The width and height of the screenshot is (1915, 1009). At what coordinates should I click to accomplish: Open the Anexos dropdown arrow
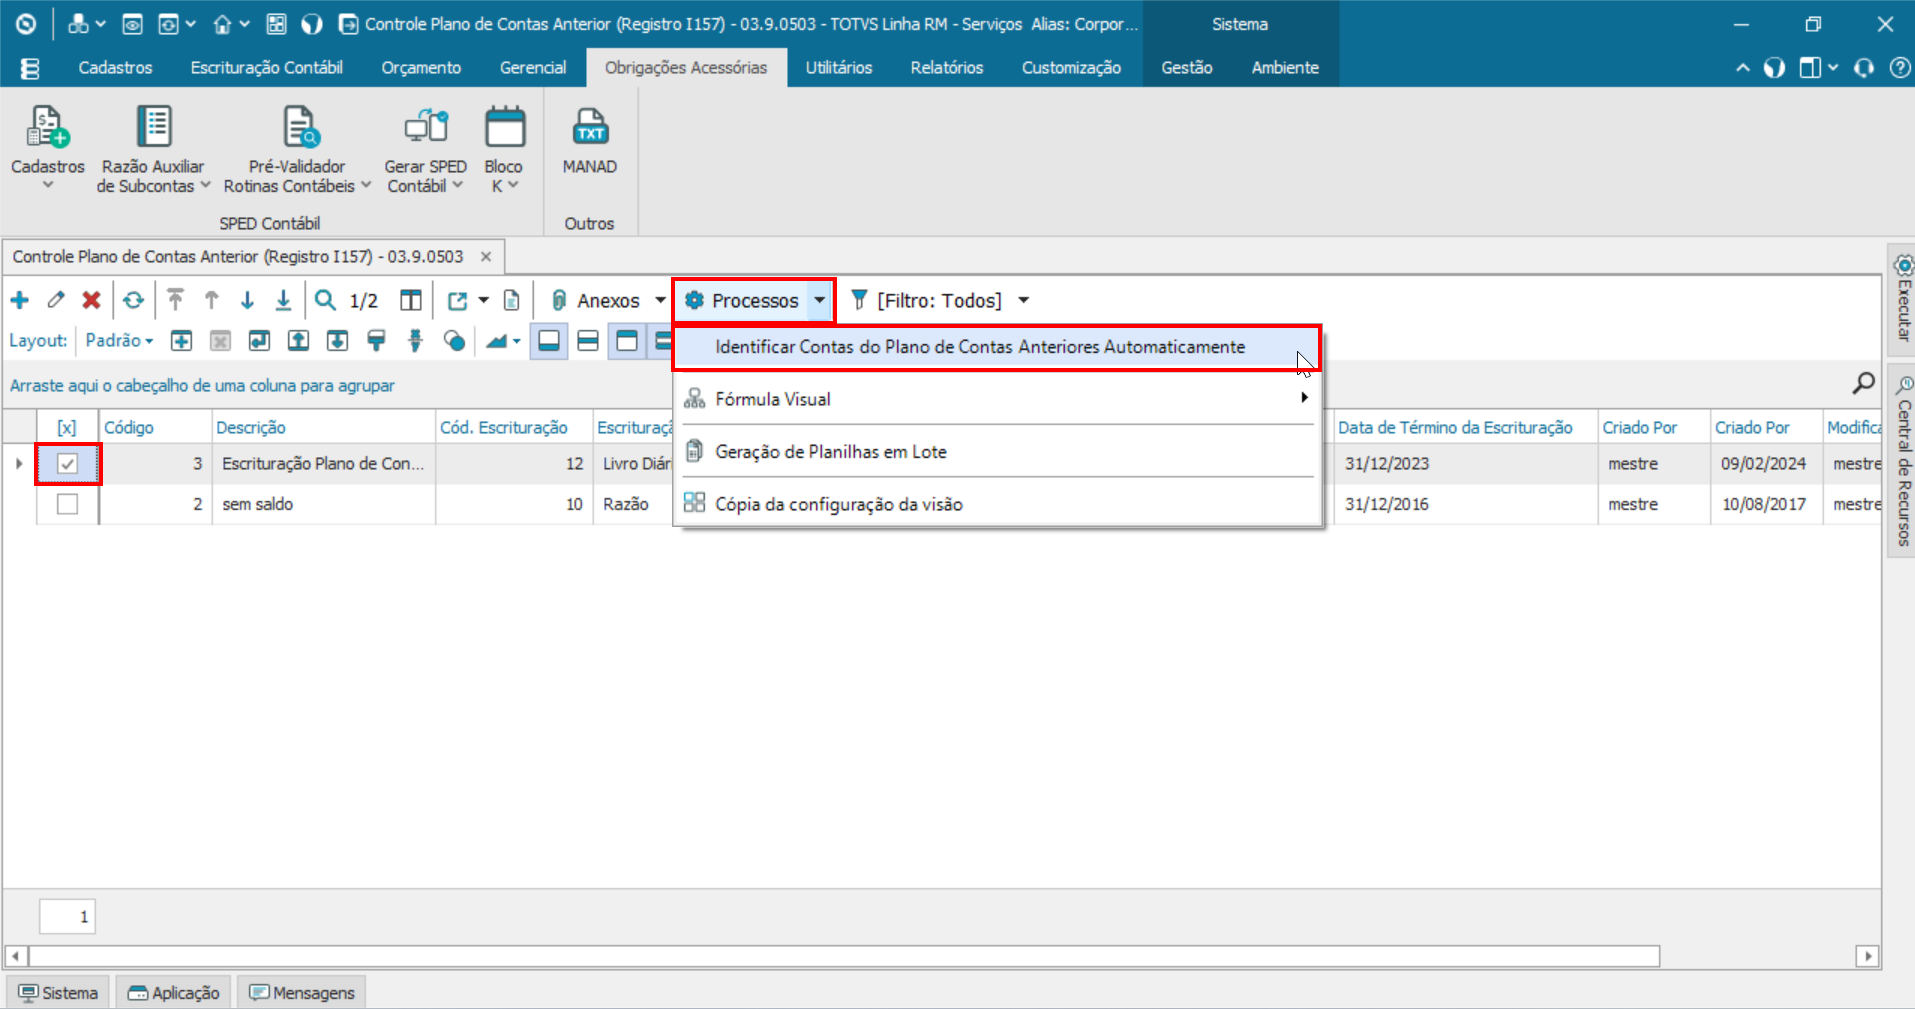tap(660, 300)
